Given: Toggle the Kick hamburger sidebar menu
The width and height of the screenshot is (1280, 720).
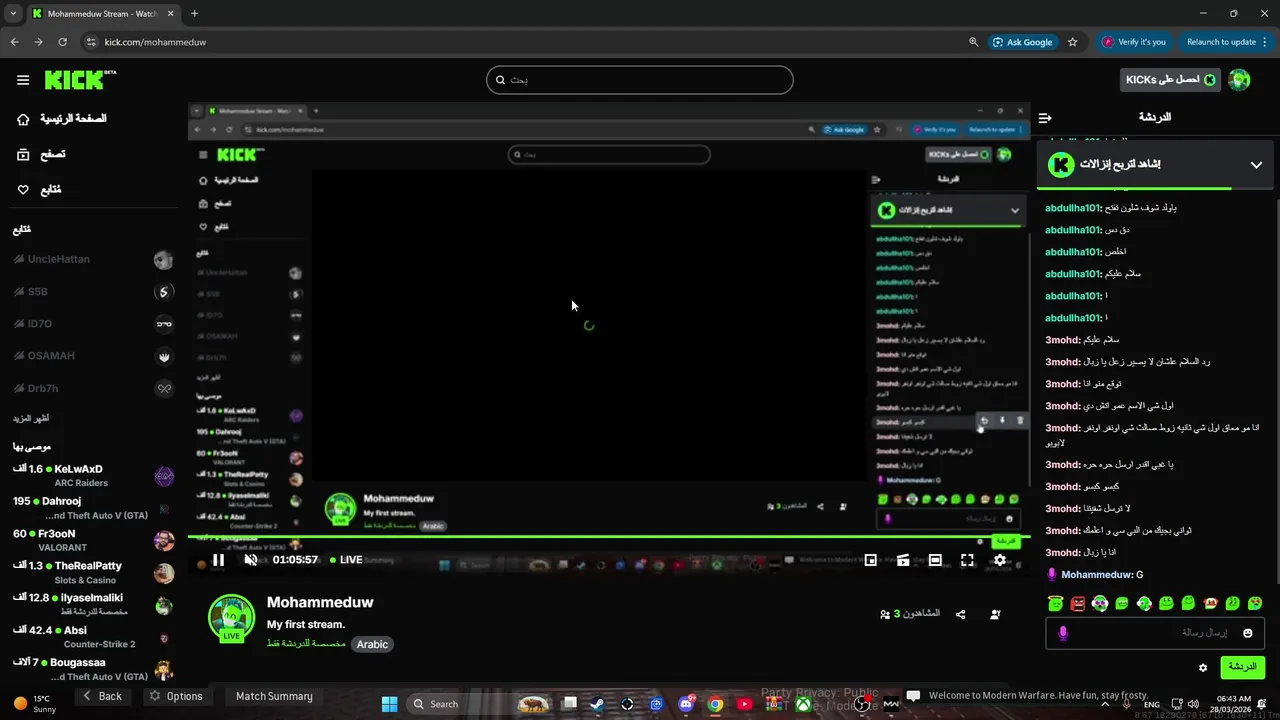Looking at the screenshot, I should (23, 80).
